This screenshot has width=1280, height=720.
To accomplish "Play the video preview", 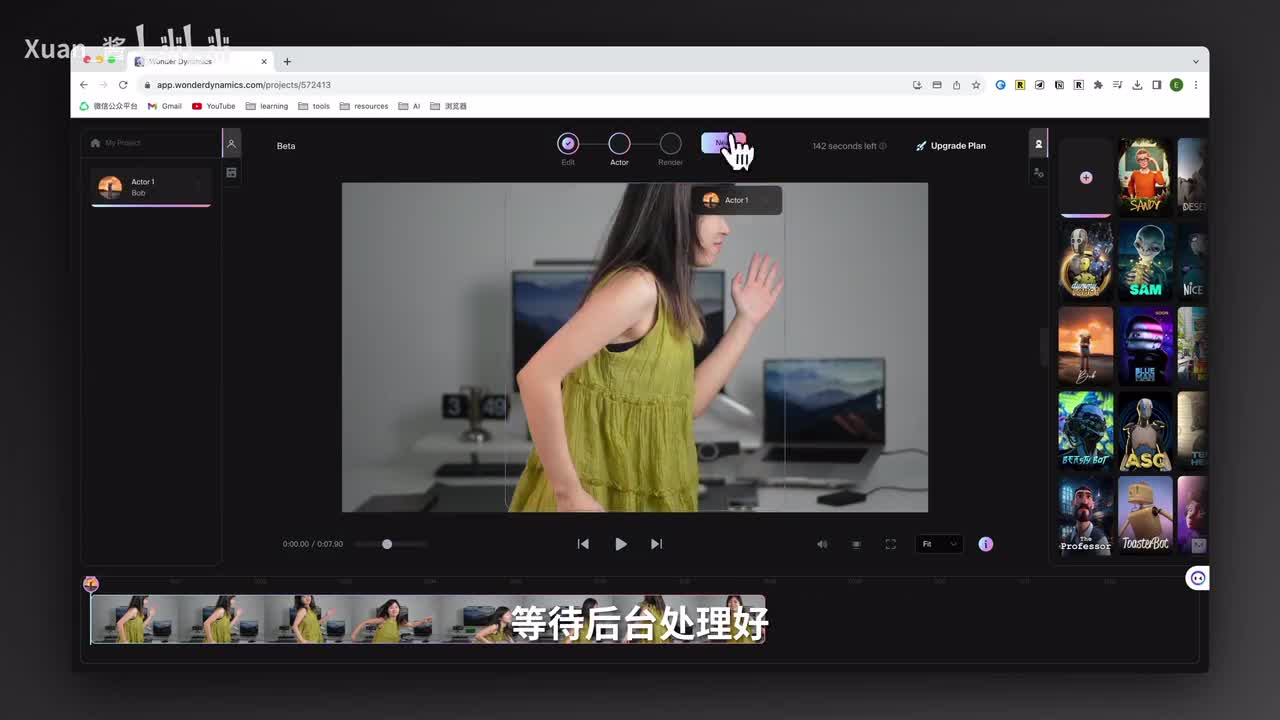I will [x=620, y=544].
